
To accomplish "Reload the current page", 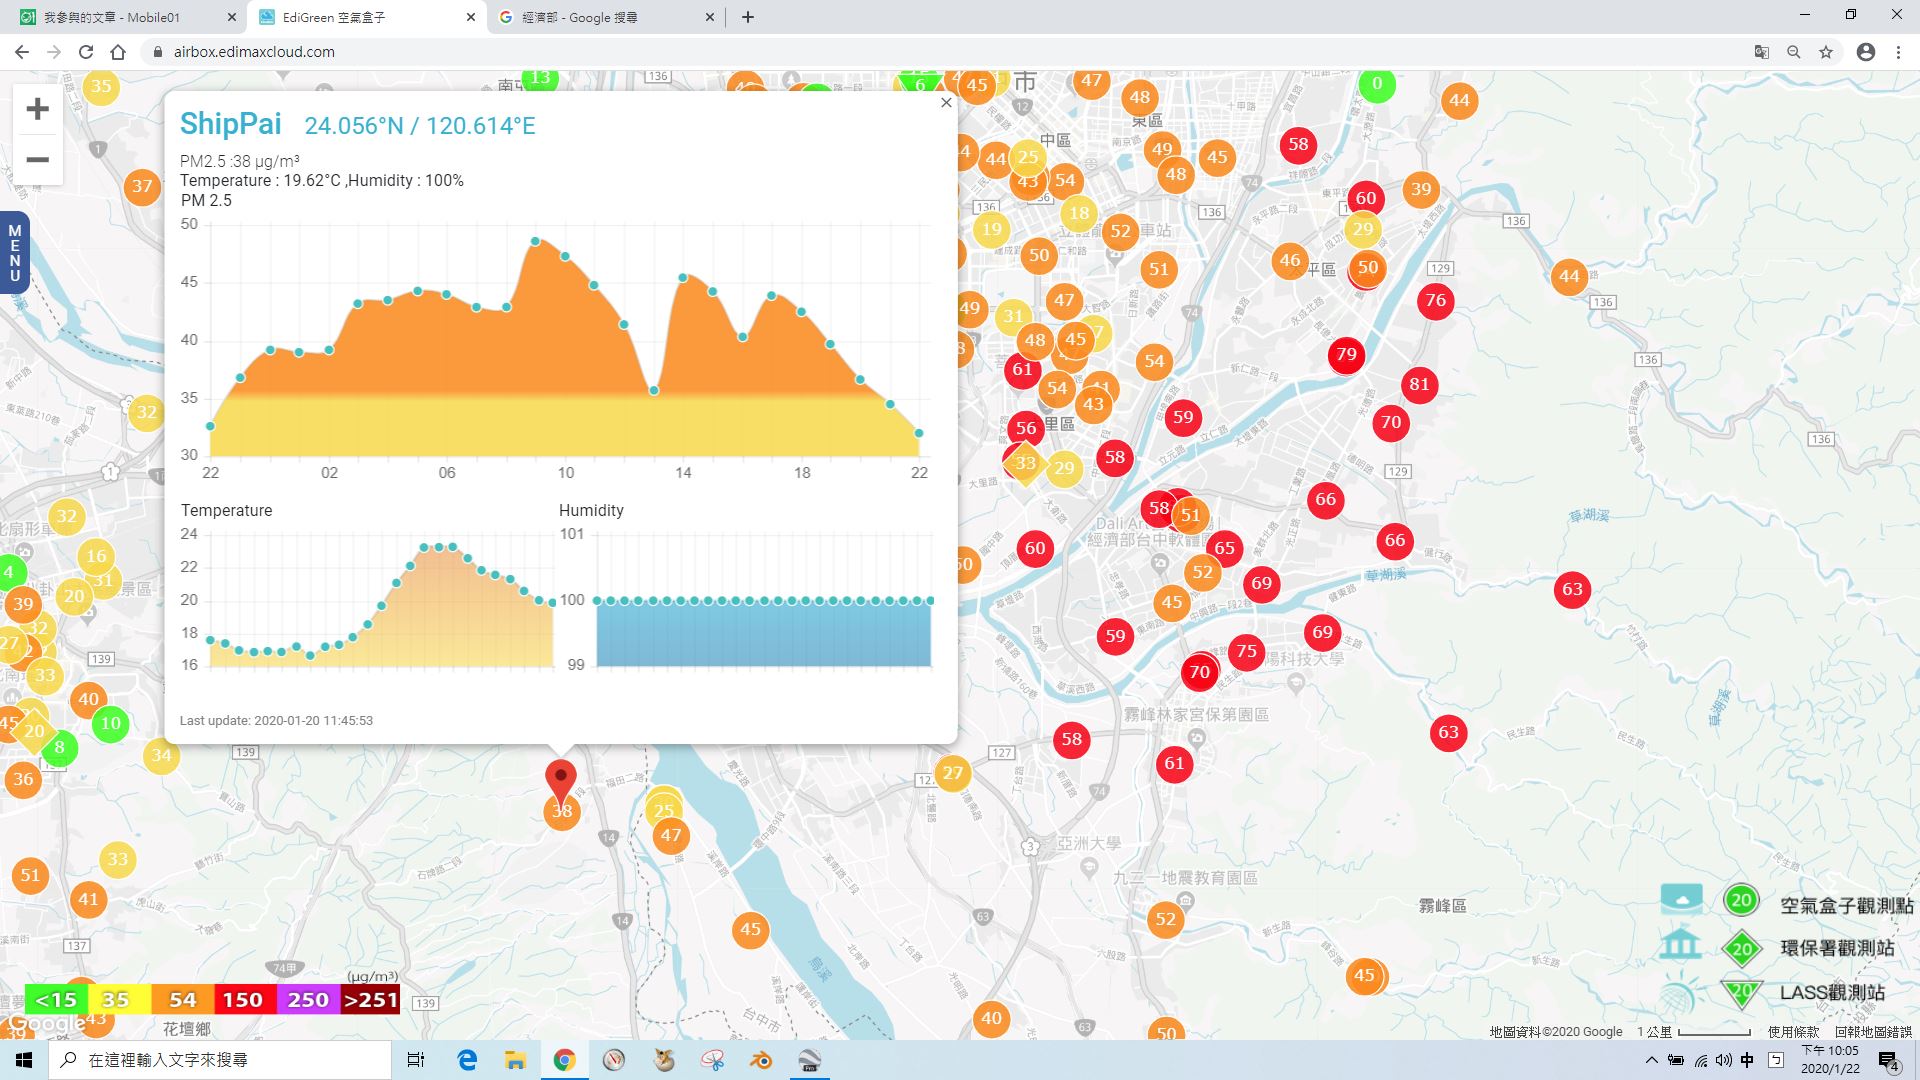I will point(86,52).
